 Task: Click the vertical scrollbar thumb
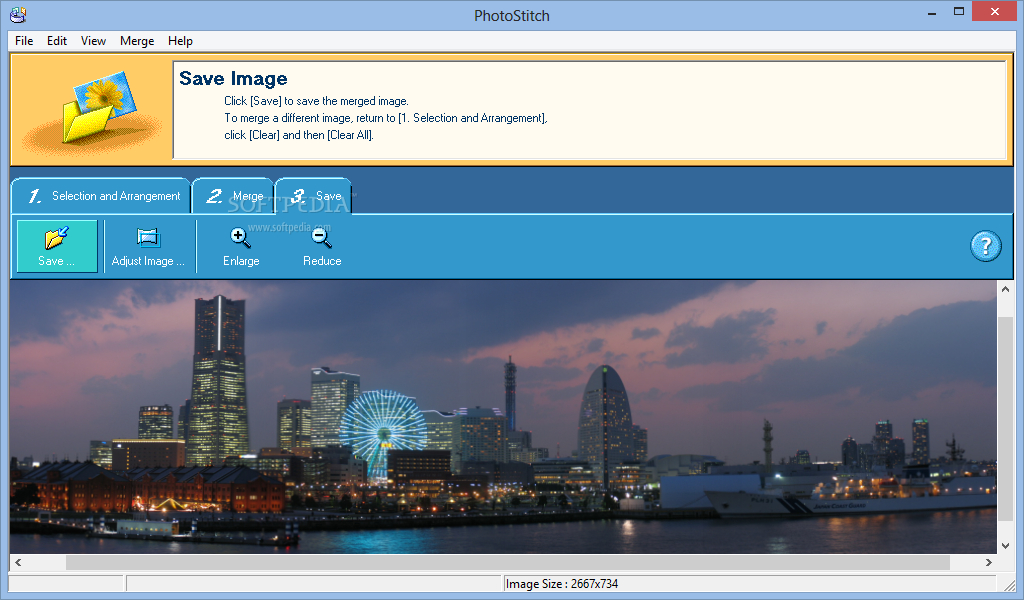click(1005, 418)
